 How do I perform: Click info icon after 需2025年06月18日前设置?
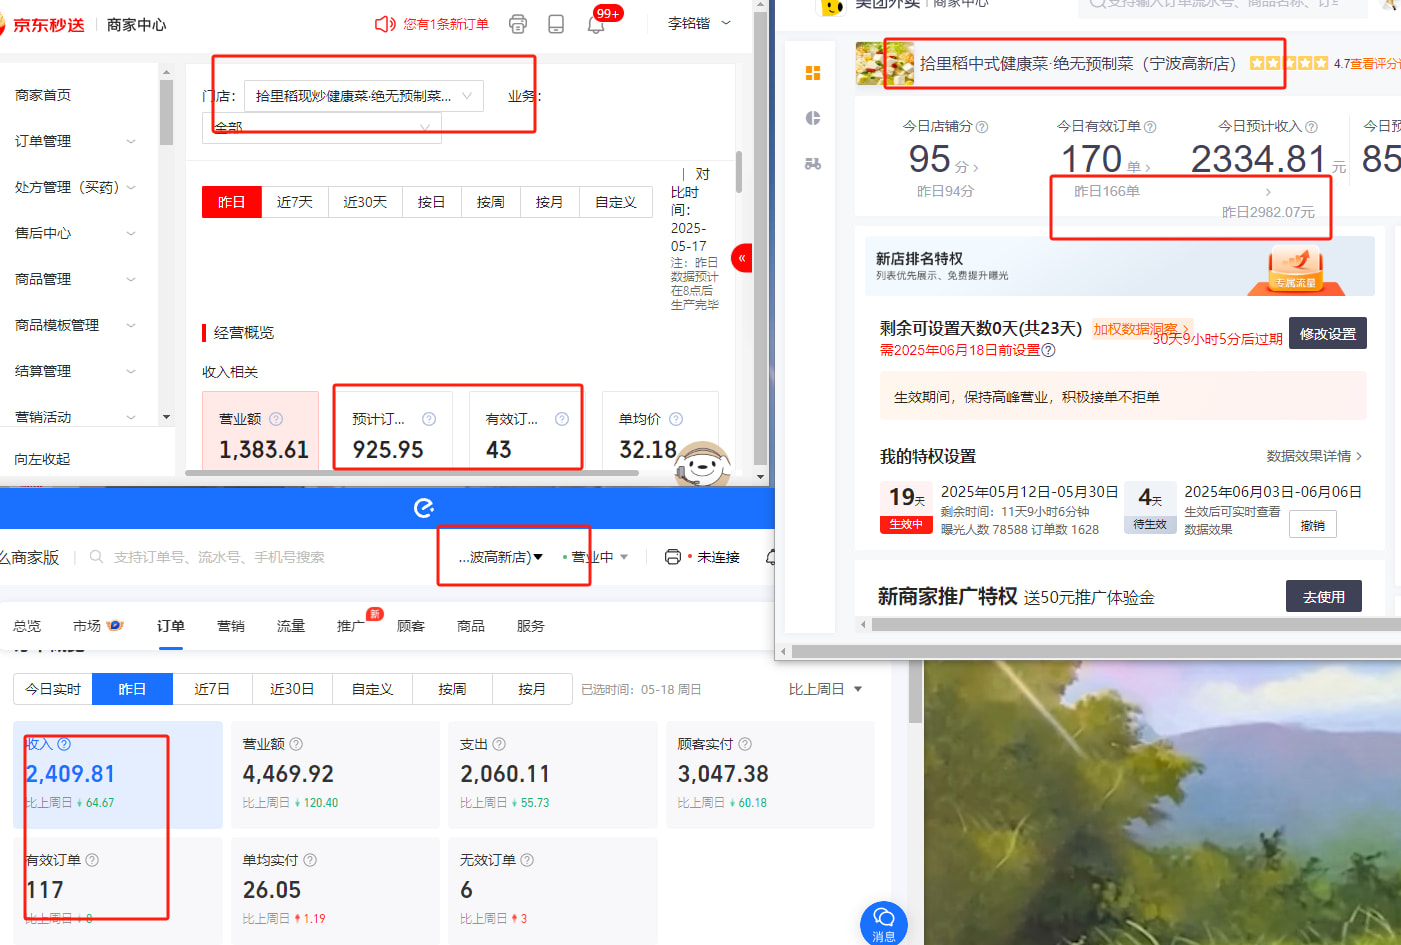[1048, 350]
